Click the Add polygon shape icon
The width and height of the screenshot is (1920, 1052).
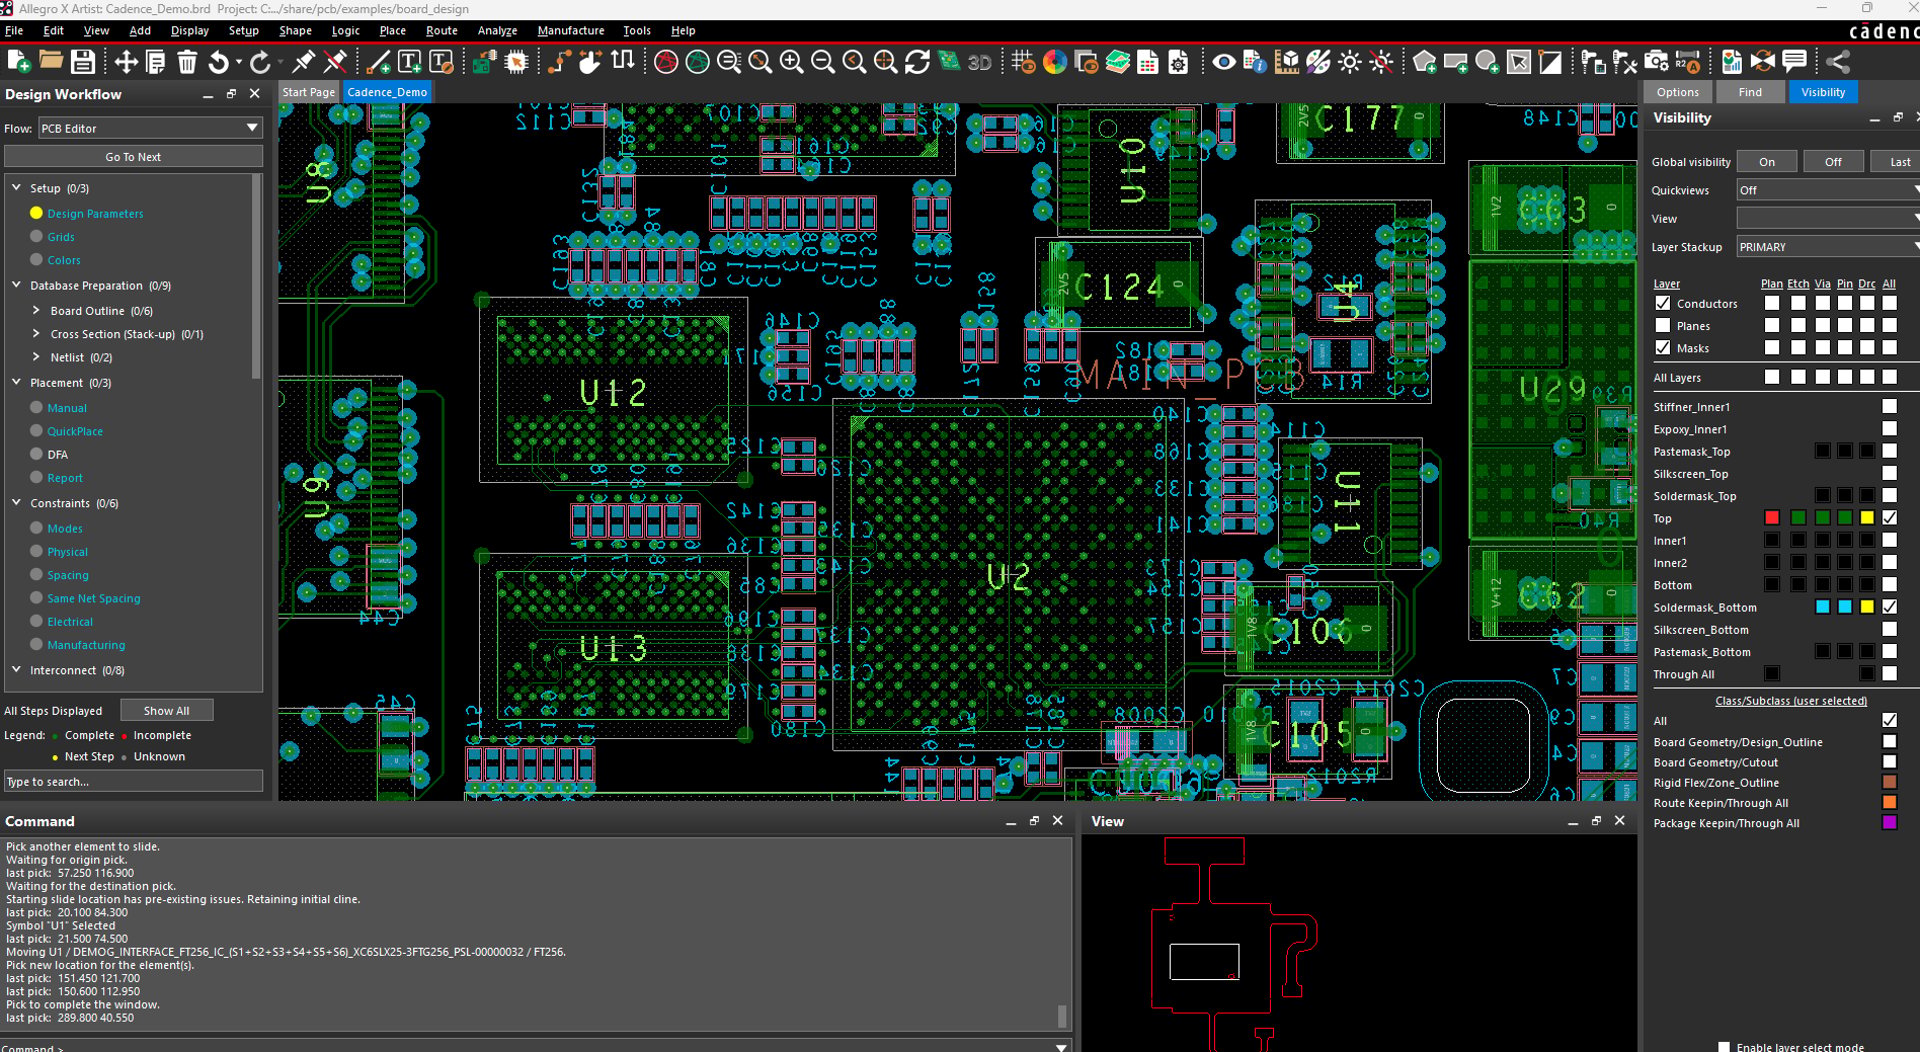[x=1425, y=62]
